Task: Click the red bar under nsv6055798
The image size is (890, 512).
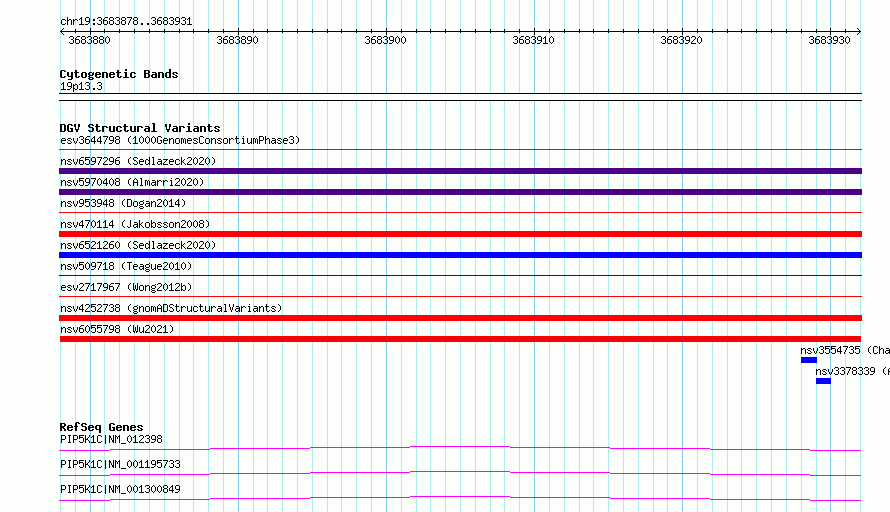Action: coord(460,339)
